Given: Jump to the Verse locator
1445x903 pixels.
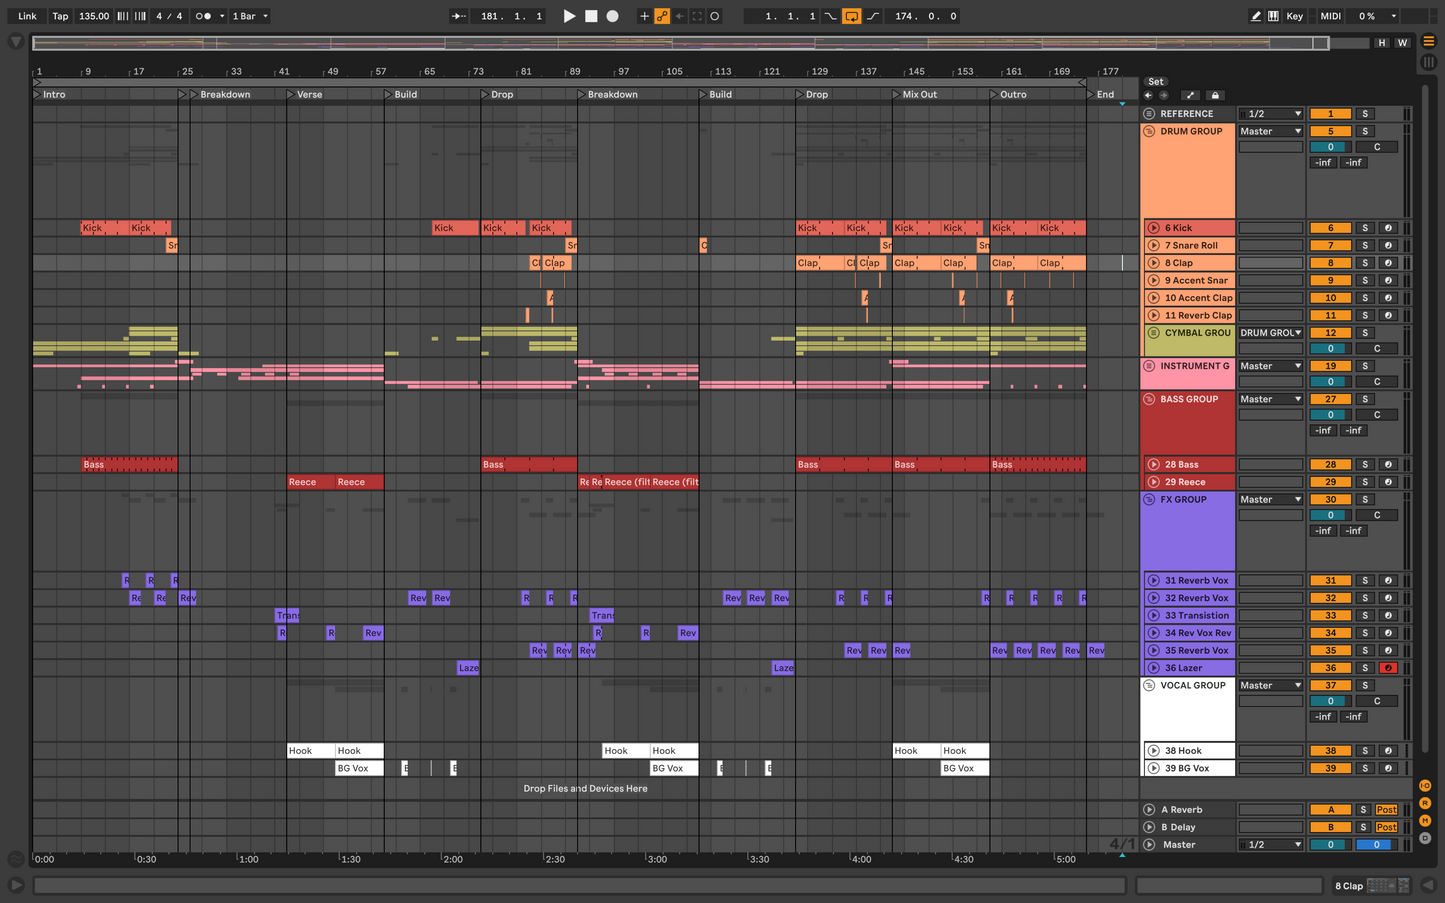Looking at the screenshot, I should (291, 94).
